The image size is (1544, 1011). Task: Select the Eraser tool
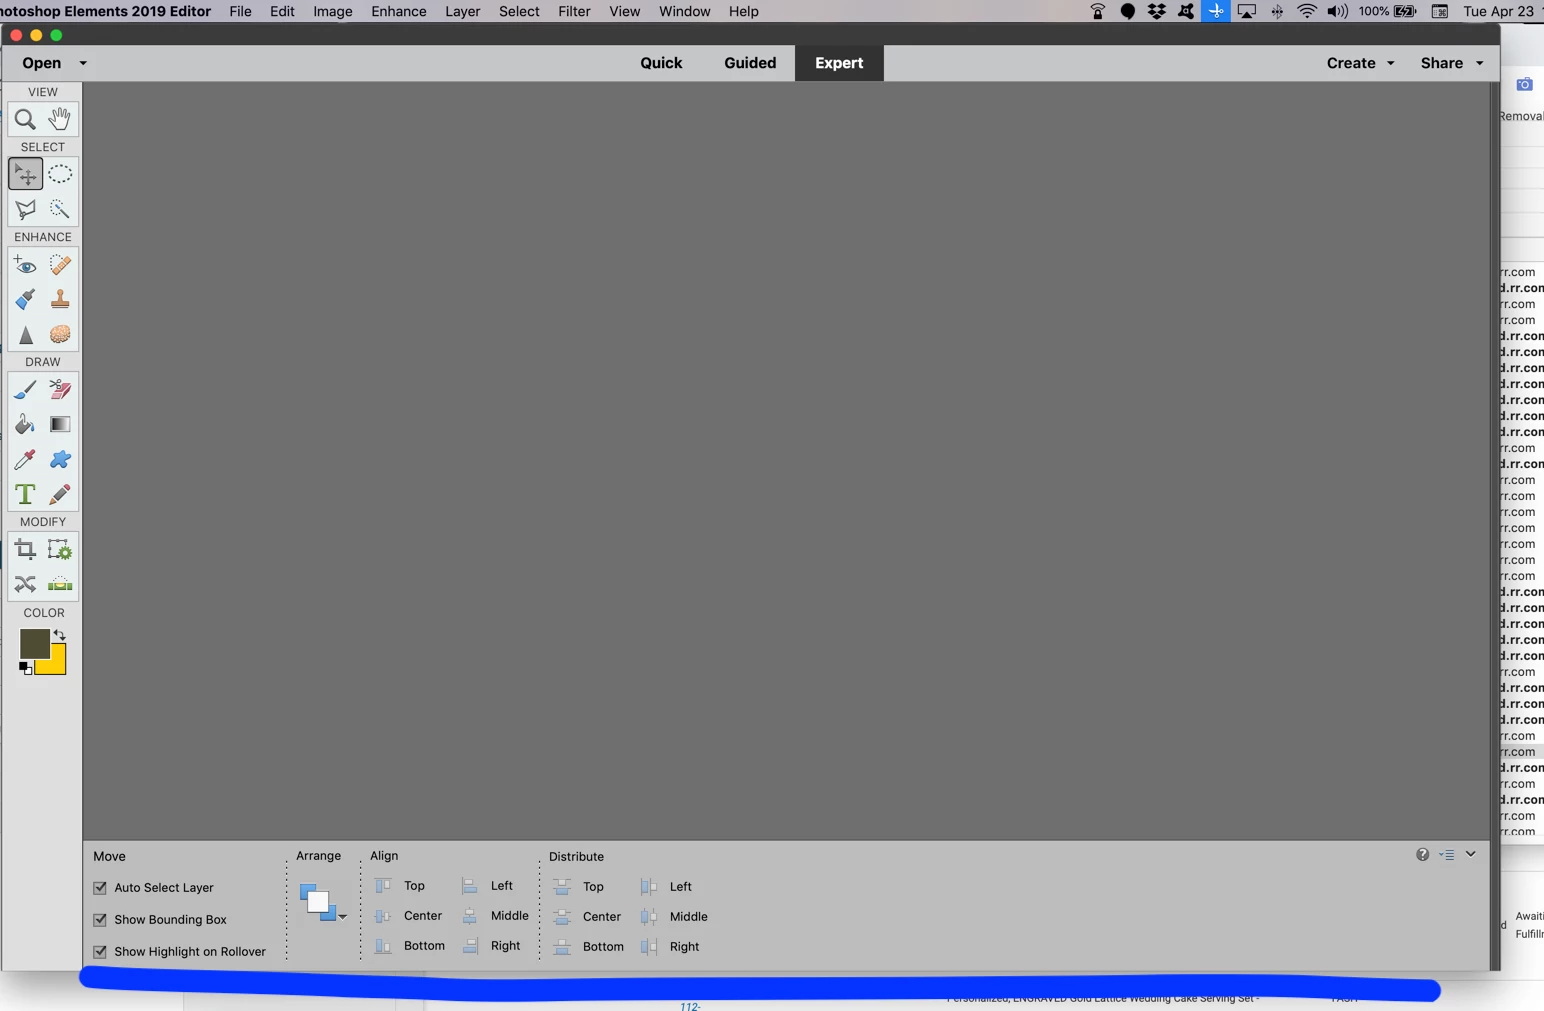[60, 390]
